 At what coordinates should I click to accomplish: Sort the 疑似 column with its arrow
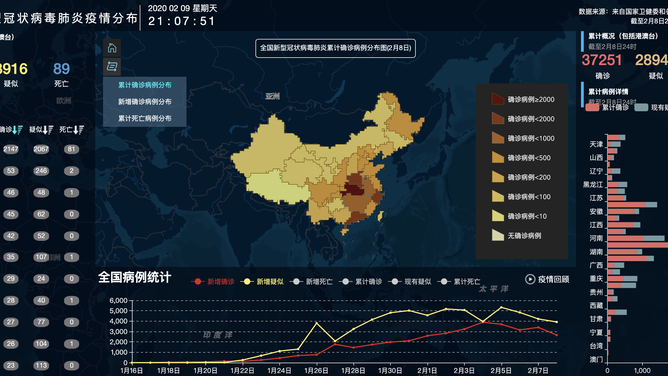[48, 130]
